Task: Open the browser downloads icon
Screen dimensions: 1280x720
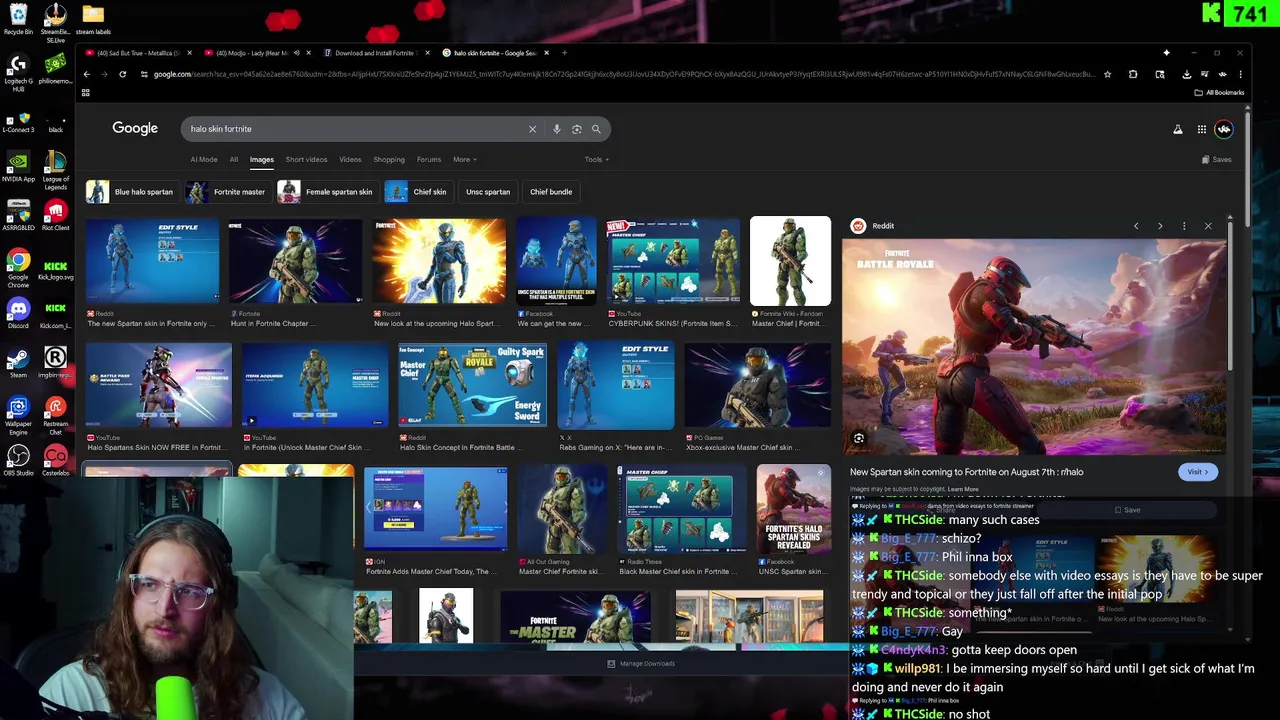Action: pos(1186,74)
